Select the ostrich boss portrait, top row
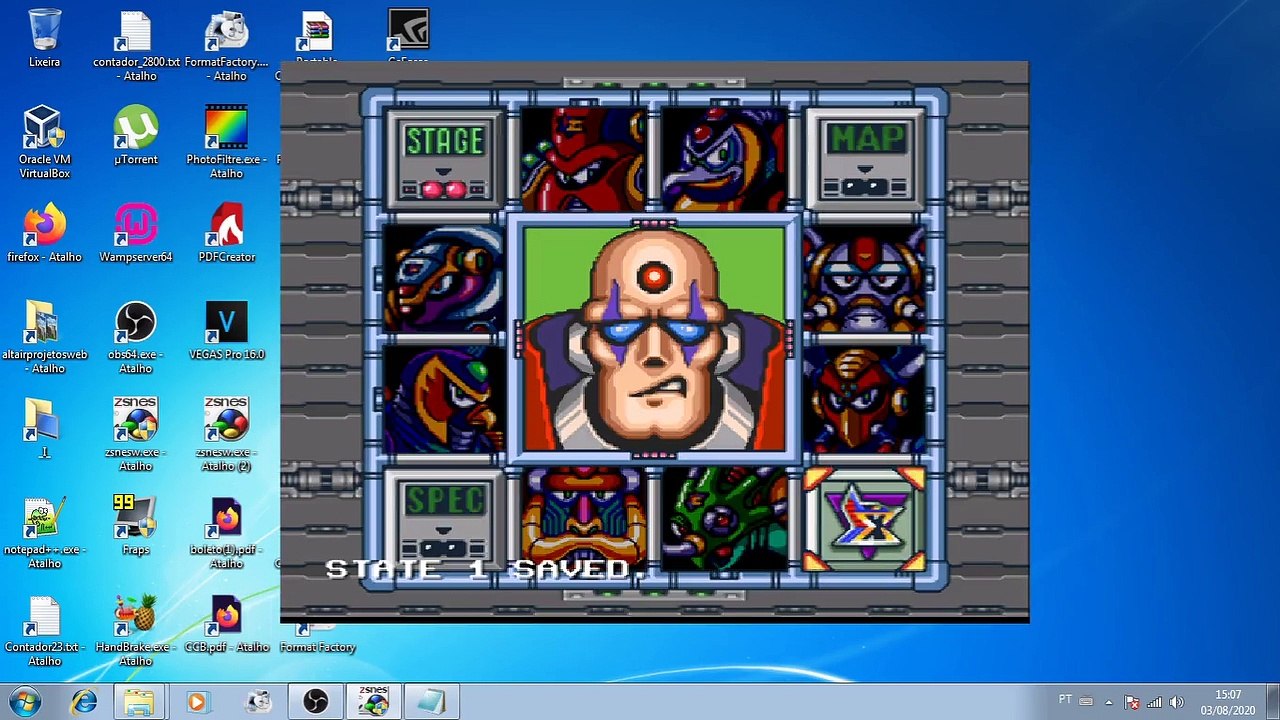The width and height of the screenshot is (1280, 720). click(724, 158)
